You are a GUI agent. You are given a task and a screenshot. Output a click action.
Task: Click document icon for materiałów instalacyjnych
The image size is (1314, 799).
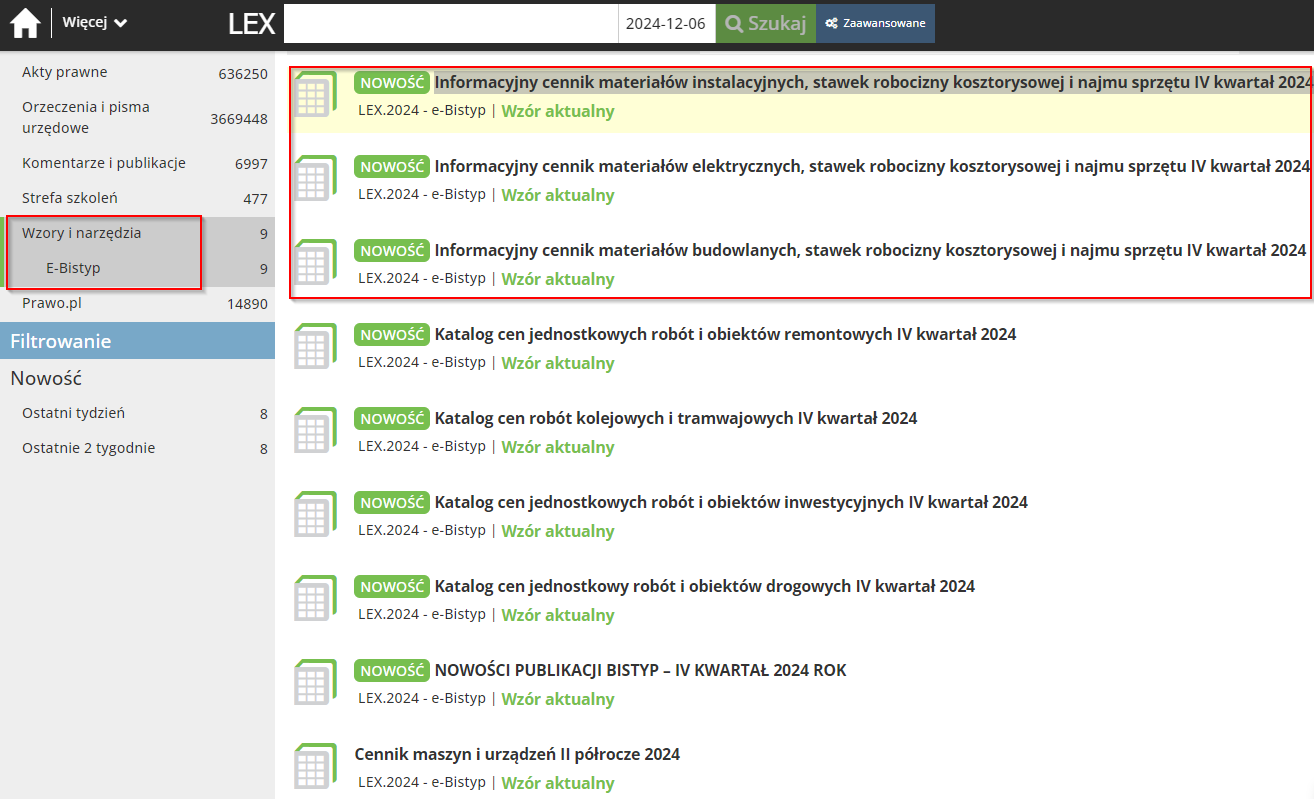point(315,95)
